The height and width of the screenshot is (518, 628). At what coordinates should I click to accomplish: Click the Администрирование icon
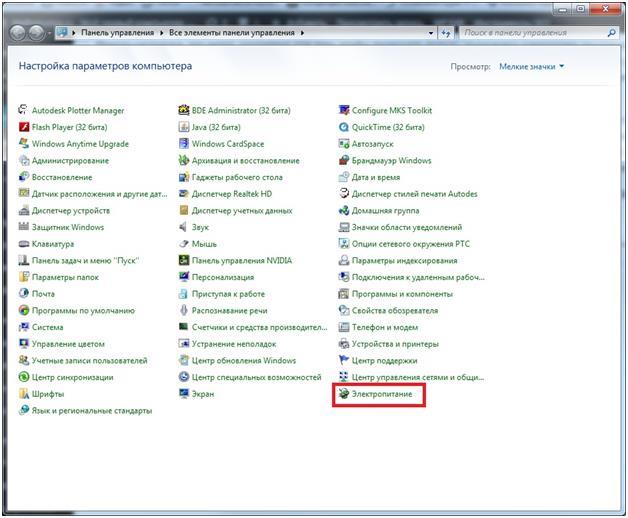(x=24, y=160)
